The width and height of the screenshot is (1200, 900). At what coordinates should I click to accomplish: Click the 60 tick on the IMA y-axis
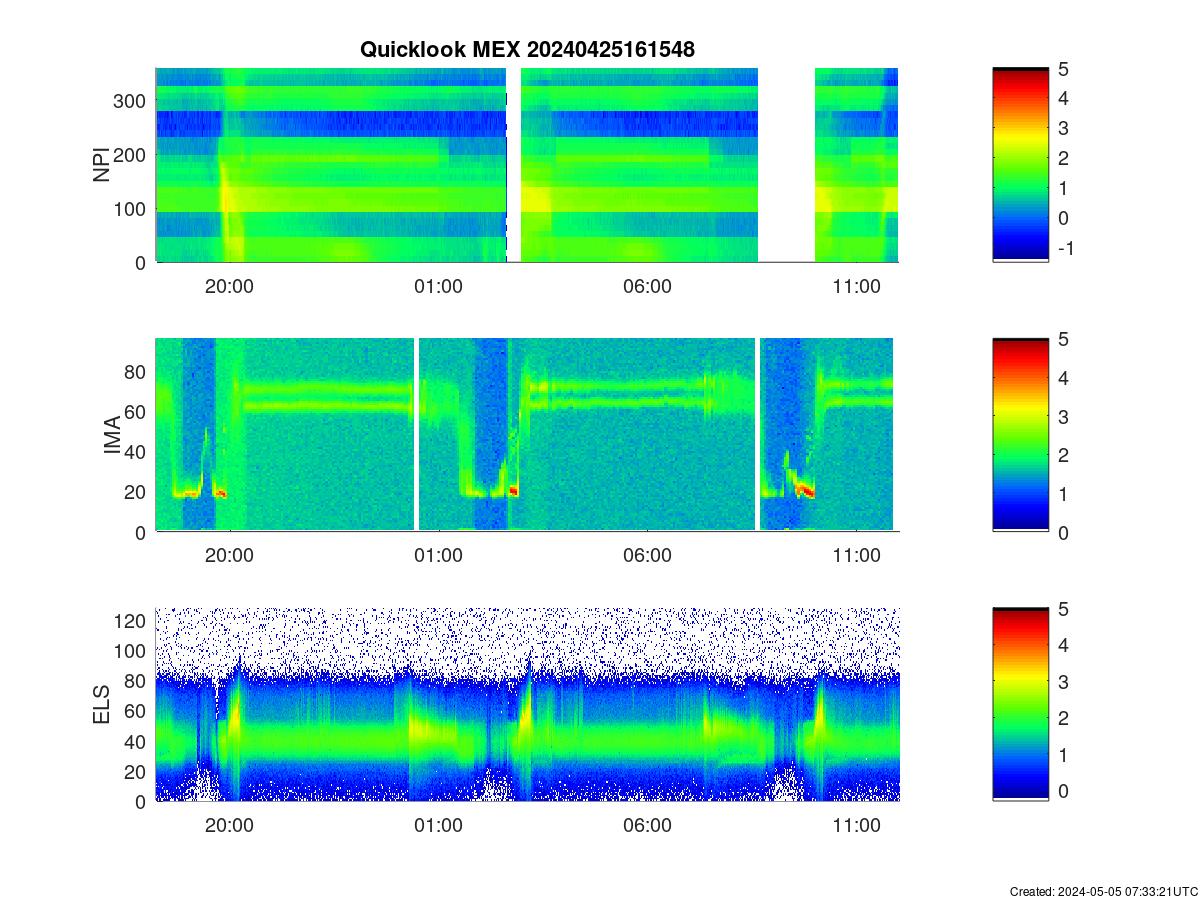pos(137,412)
